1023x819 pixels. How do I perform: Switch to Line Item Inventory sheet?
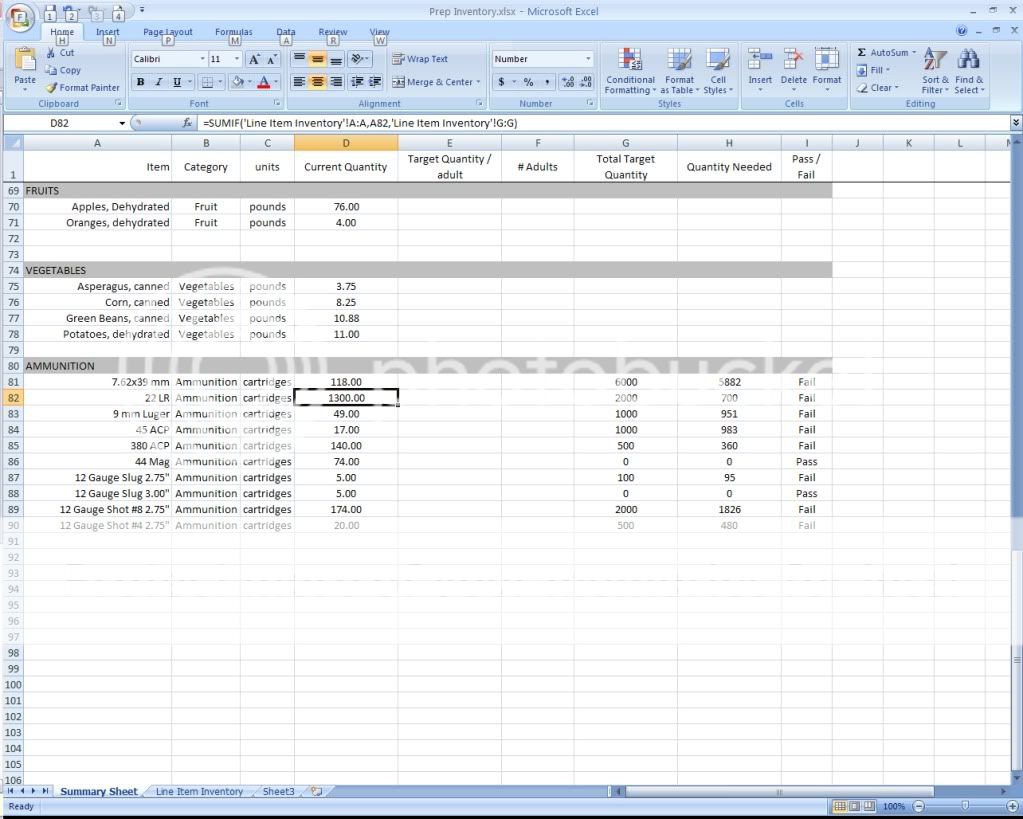(199, 792)
